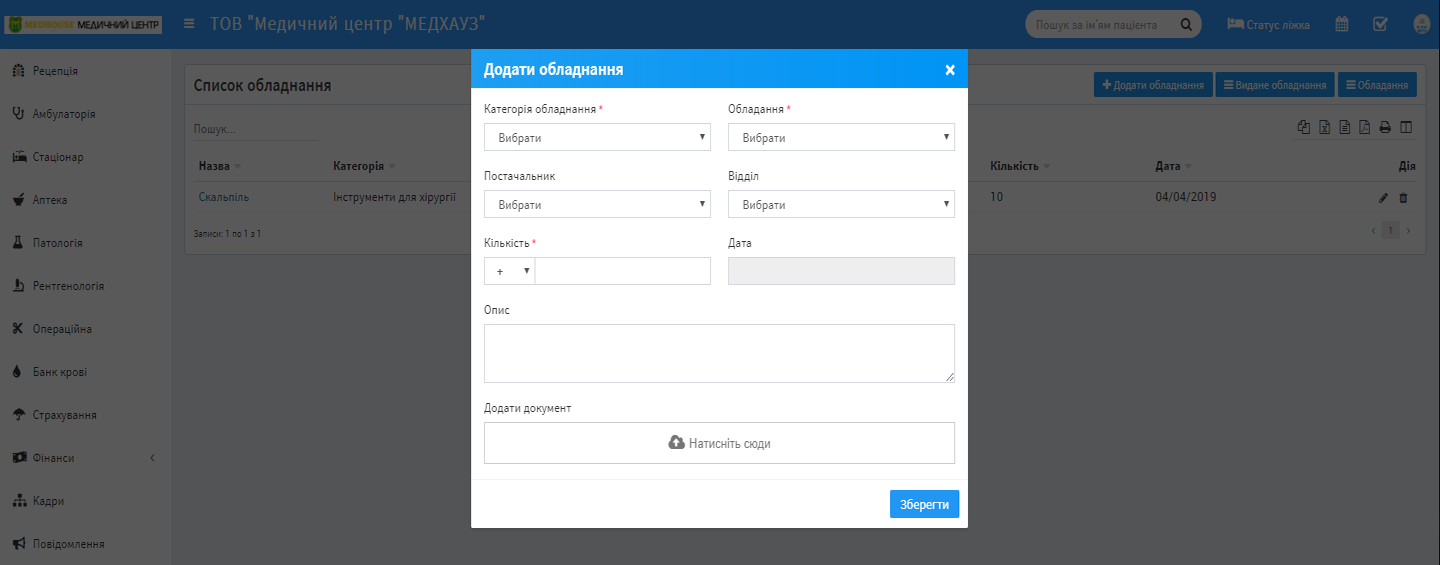Expand the Постачальник dropdown
Viewport: 1440px width, 565px height.
point(597,204)
